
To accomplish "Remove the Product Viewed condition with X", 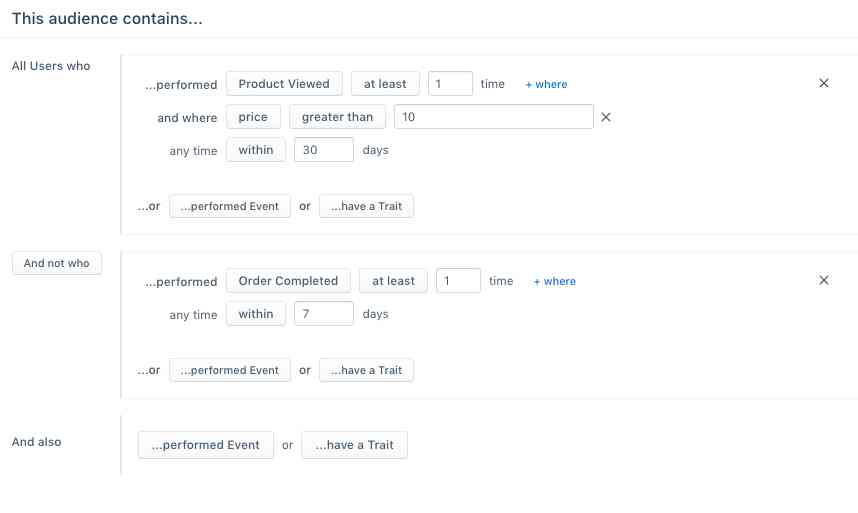I will (824, 83).
